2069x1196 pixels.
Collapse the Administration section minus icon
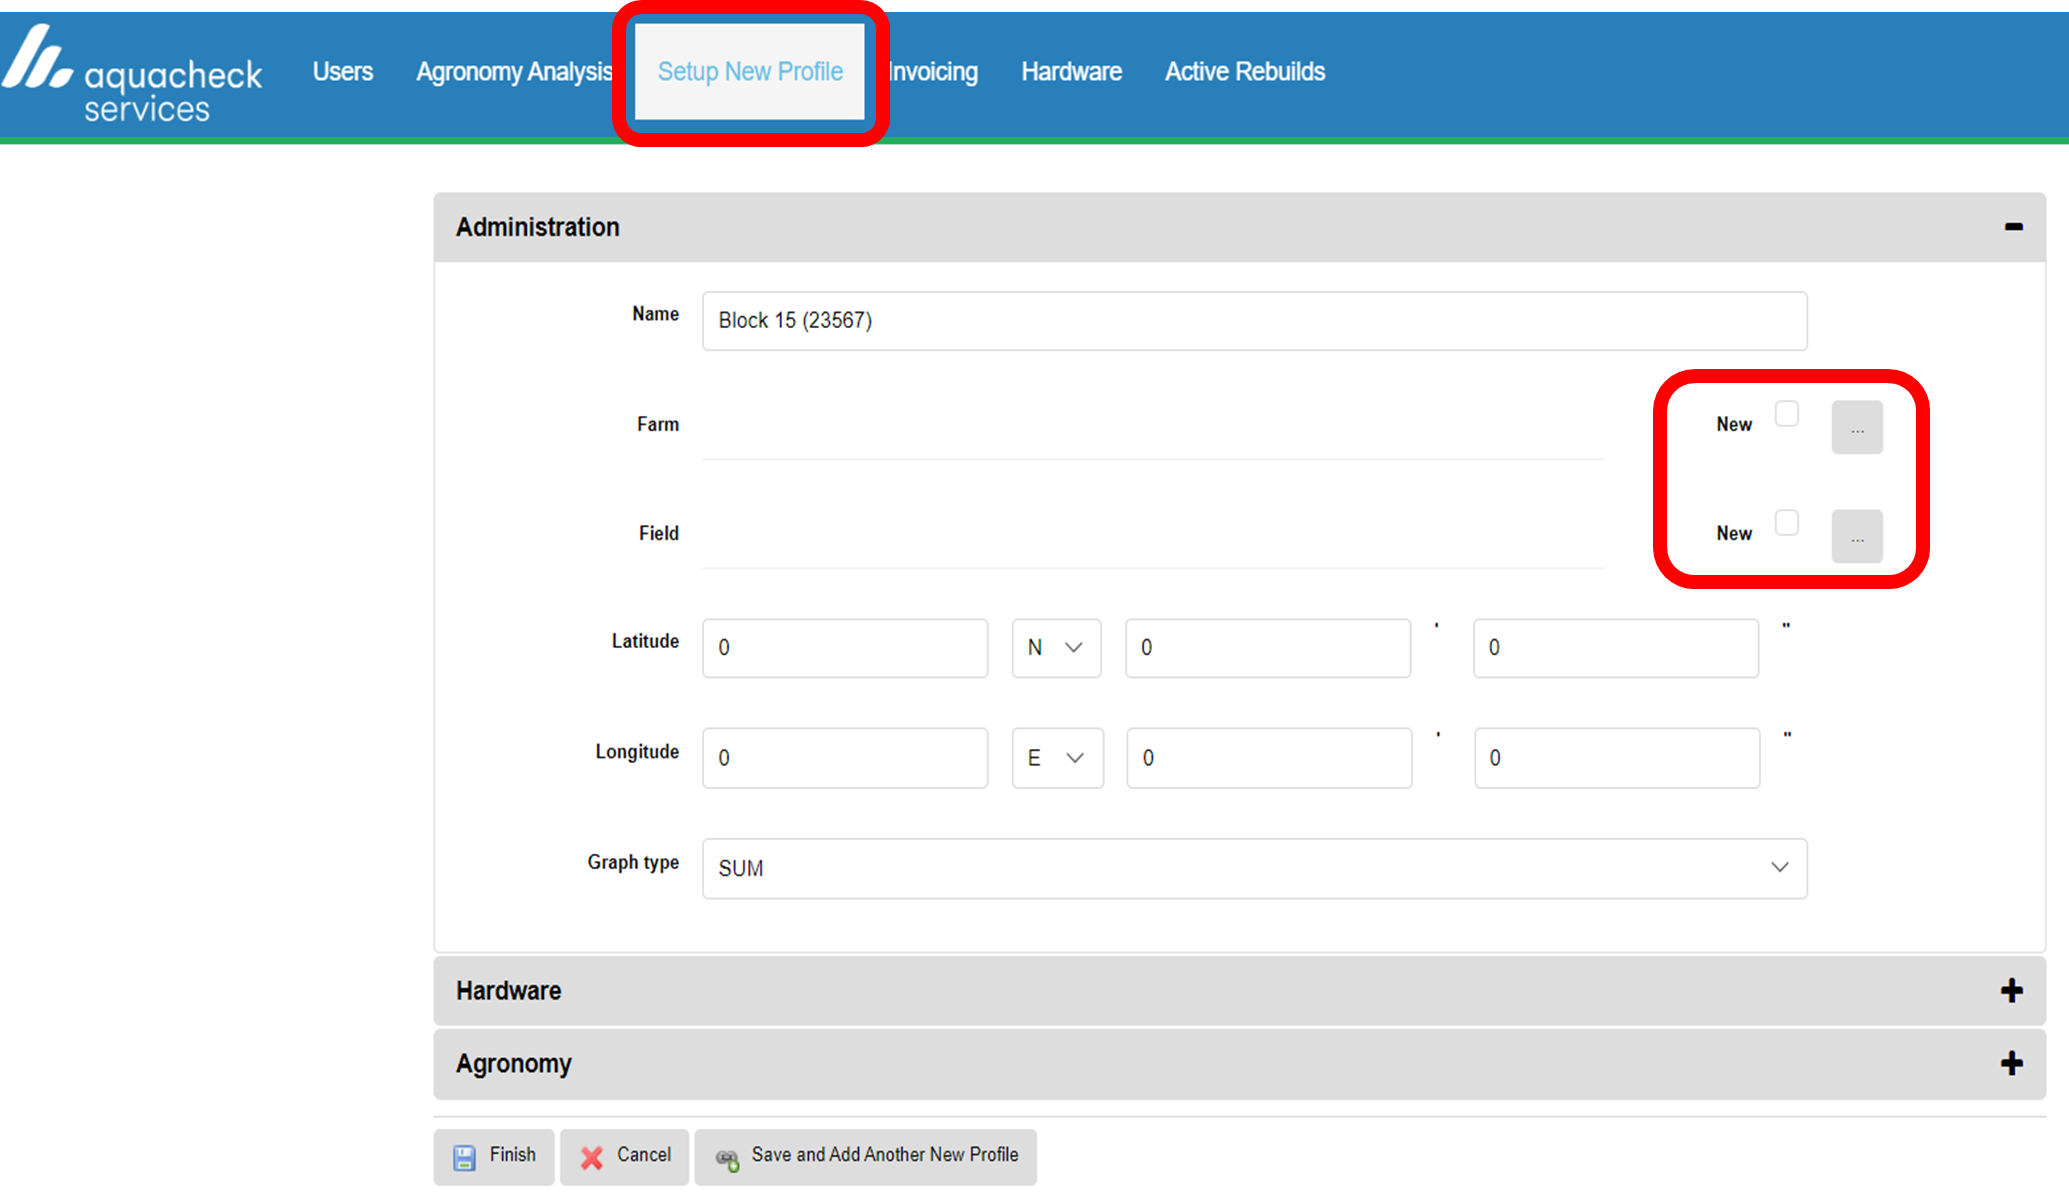tap(2013, 227)
